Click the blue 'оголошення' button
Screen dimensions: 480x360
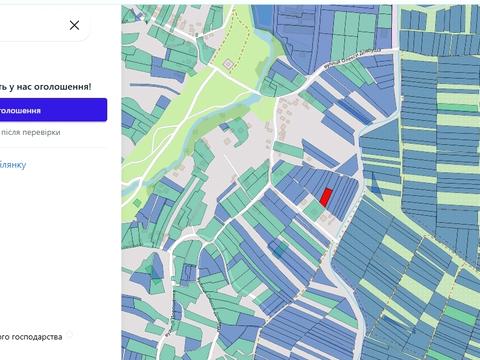[x=53, y=110]
